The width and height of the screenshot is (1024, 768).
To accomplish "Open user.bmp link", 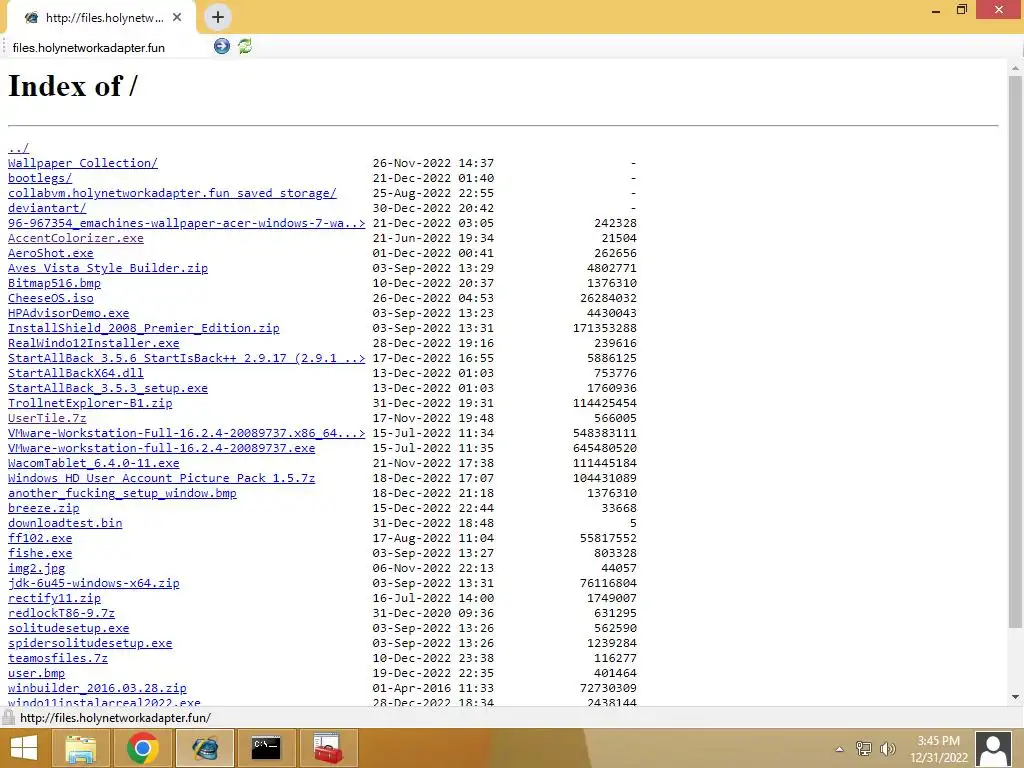I will [37, 674].
